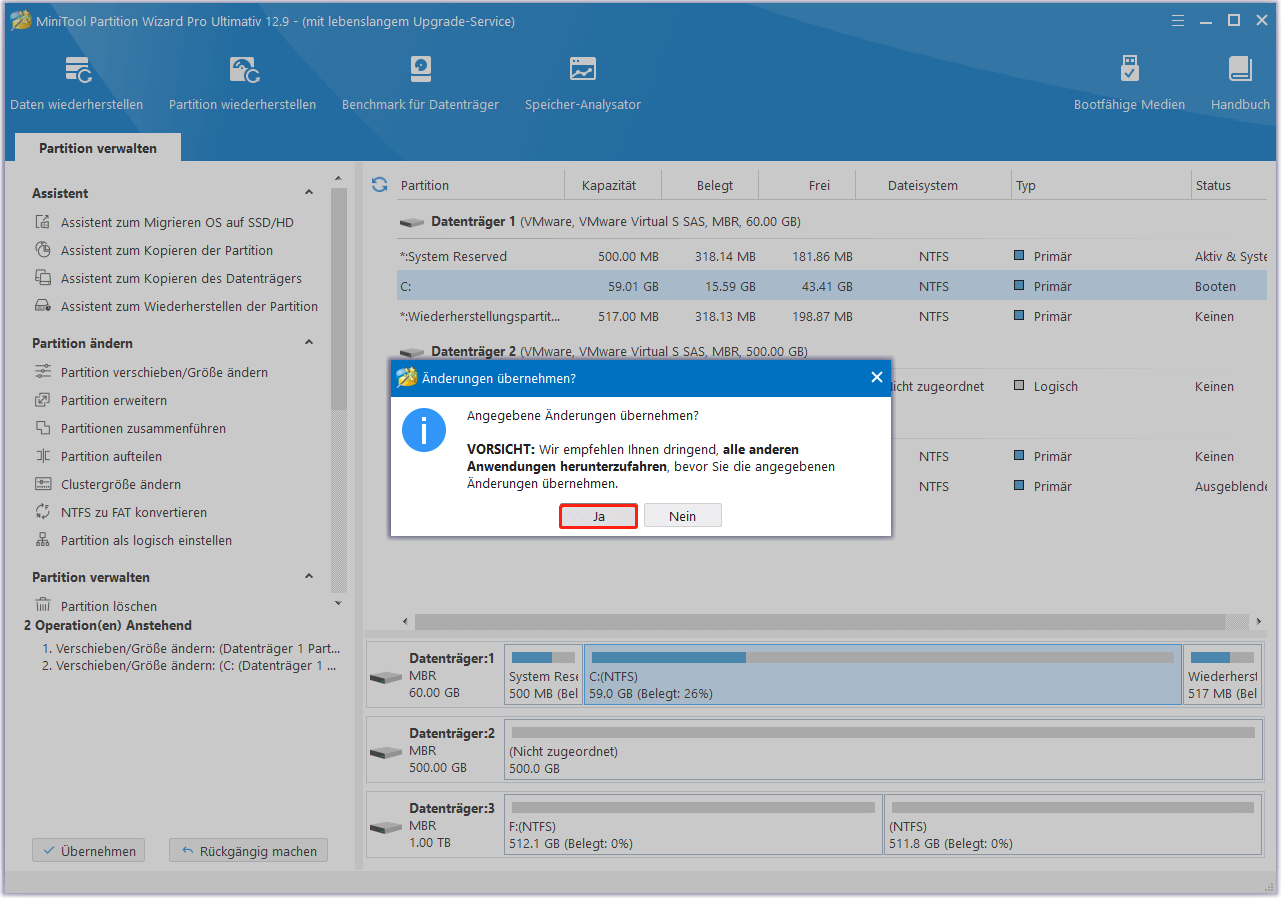Screen dimensions: 1281x898
Task: Click Datenträger:3 disk icon in disk map
Action: click(x=385, y=826)
